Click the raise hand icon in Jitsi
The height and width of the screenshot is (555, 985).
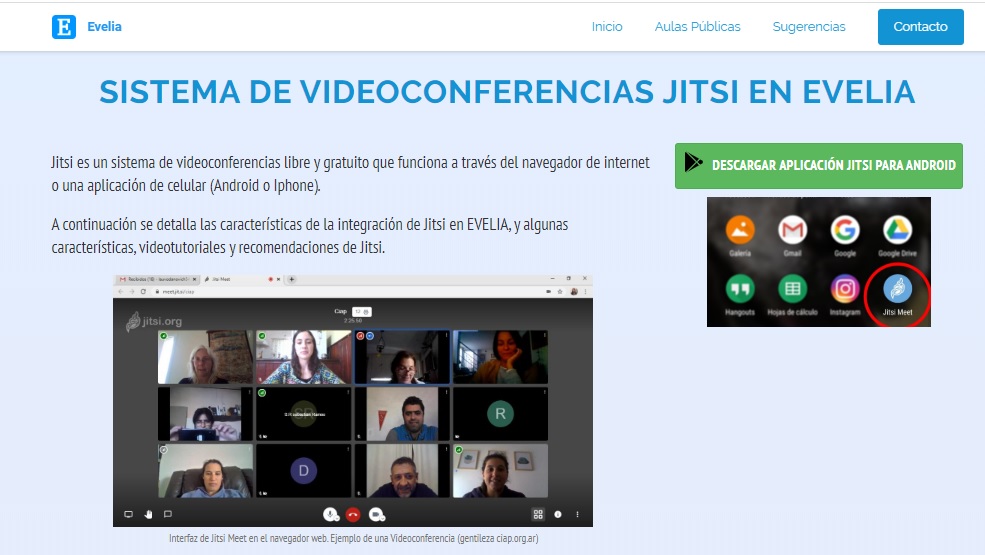point(148,514)
